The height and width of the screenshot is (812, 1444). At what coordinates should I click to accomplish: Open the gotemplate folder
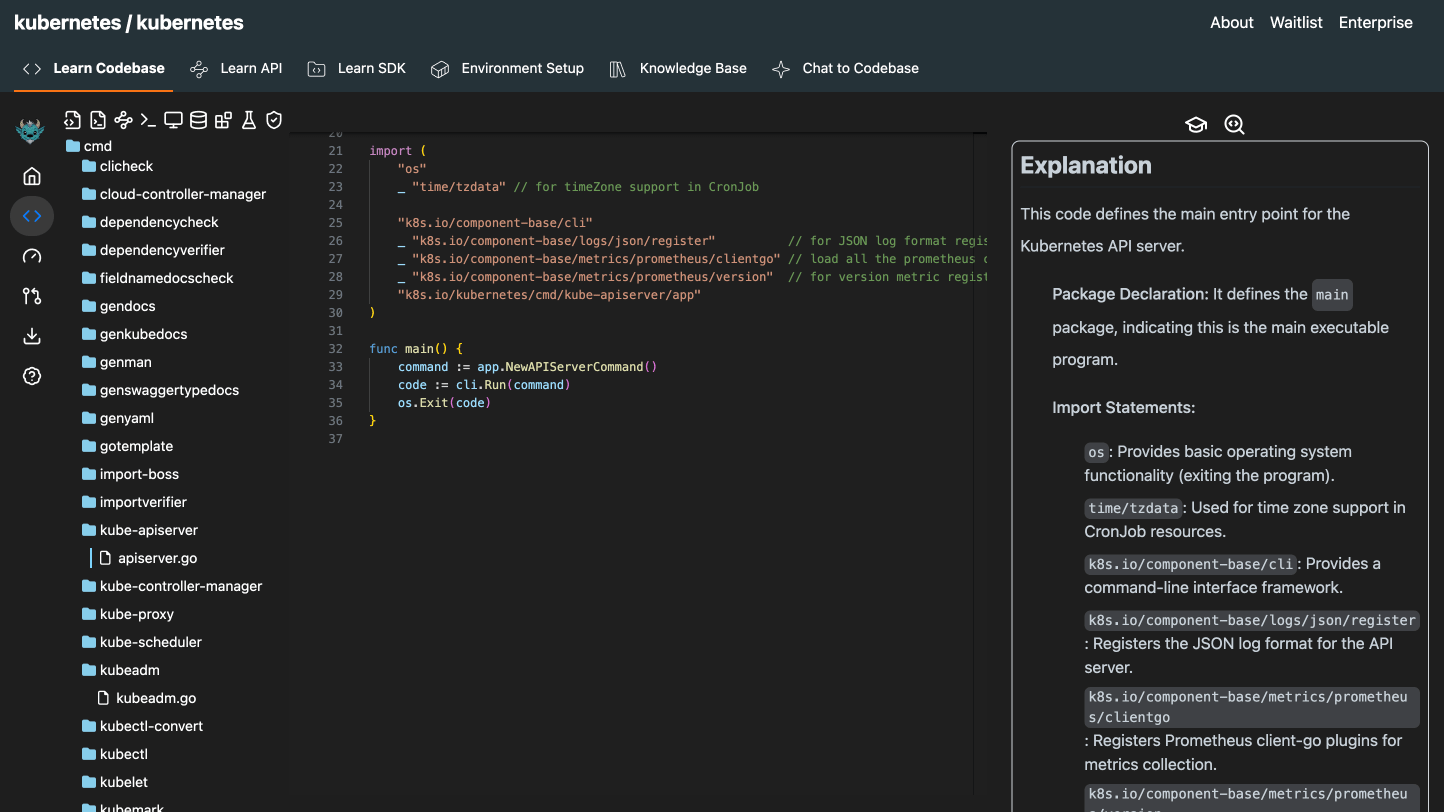(x=127, y=446)
